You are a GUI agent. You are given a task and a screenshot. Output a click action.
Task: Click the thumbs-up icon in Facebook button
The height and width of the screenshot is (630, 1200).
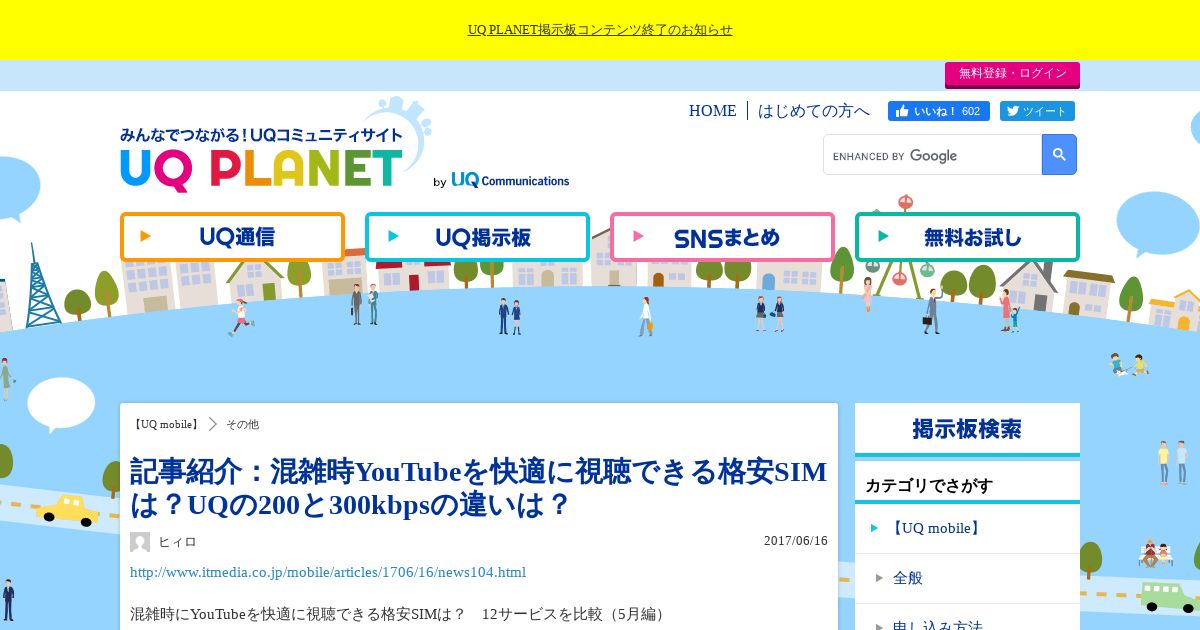pos(902,111)
